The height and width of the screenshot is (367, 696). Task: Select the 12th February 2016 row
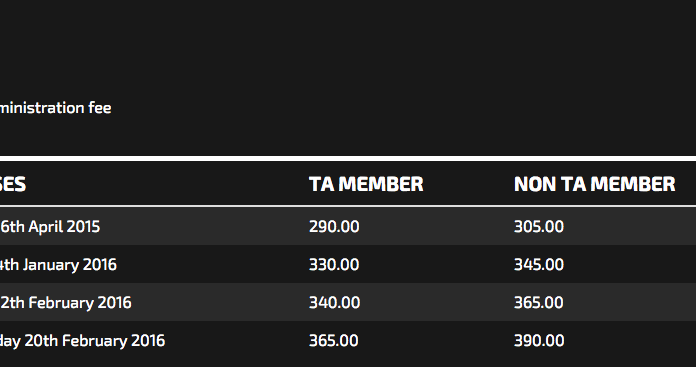[x=348, y=302]
